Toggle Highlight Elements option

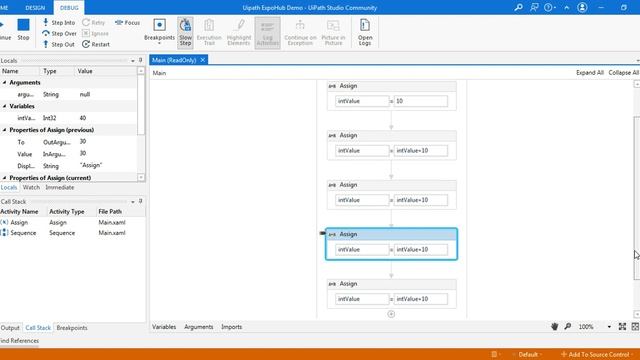coord(239,33)
